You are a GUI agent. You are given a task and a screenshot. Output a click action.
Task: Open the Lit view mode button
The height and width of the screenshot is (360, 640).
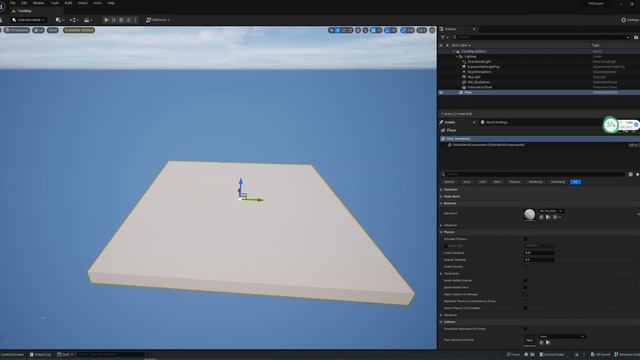coord(38,30)
